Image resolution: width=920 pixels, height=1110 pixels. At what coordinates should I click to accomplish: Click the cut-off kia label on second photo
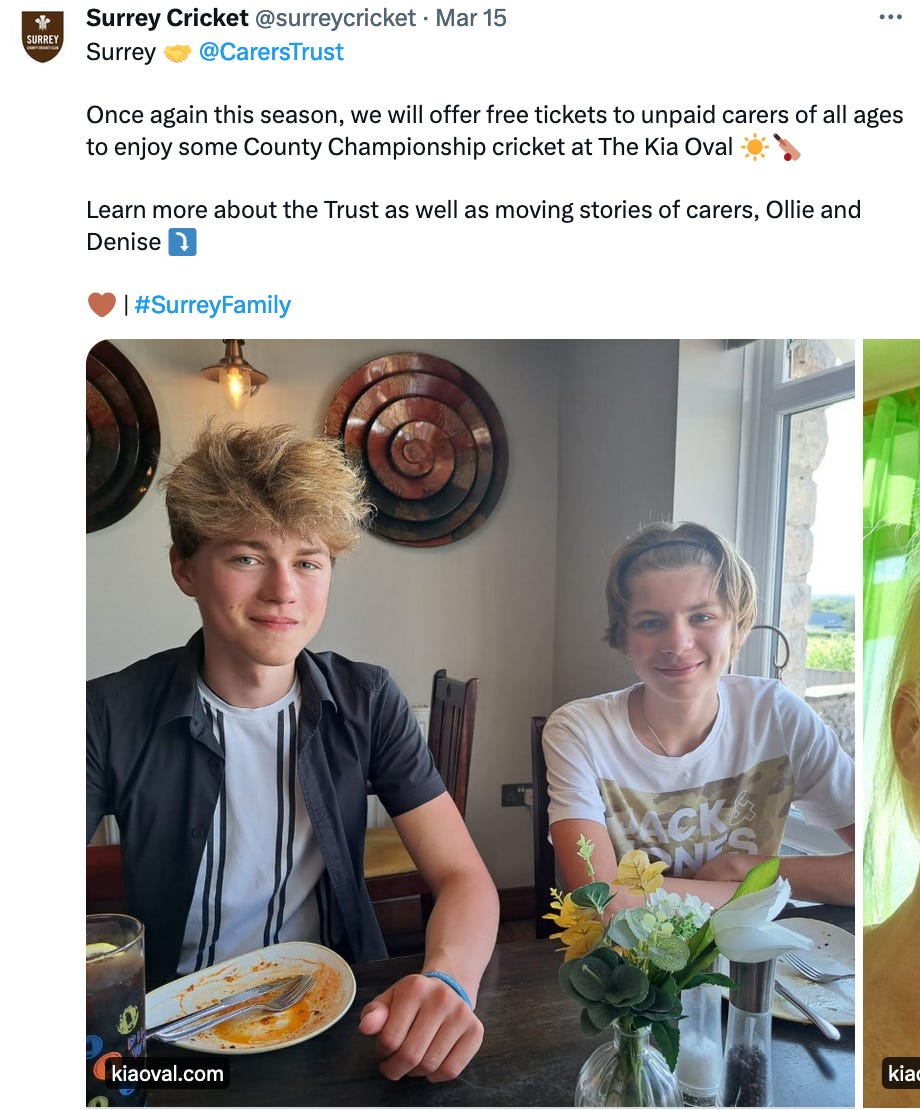[901, 1073]
